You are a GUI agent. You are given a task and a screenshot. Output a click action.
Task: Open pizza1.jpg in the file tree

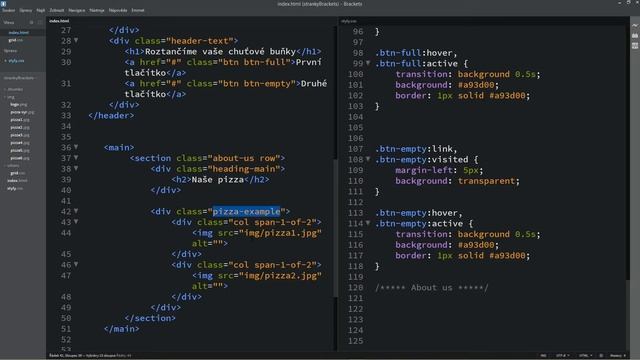click(20, 120)
